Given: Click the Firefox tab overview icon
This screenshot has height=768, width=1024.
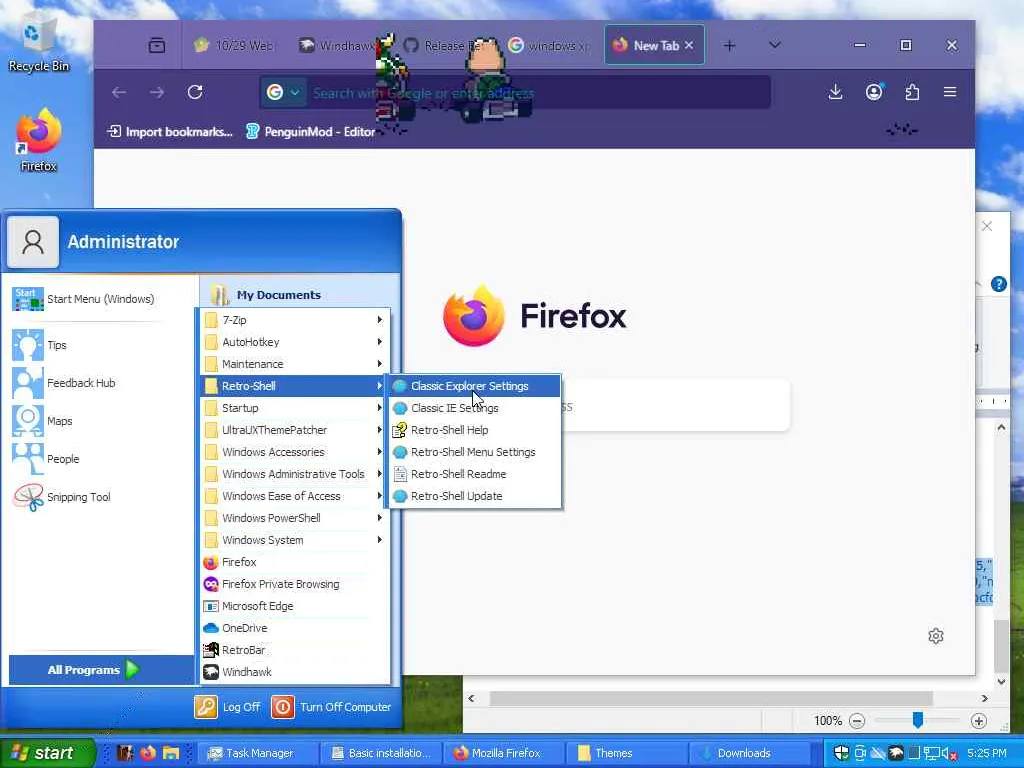Looking at the screenshot, I should click(157, 46).
